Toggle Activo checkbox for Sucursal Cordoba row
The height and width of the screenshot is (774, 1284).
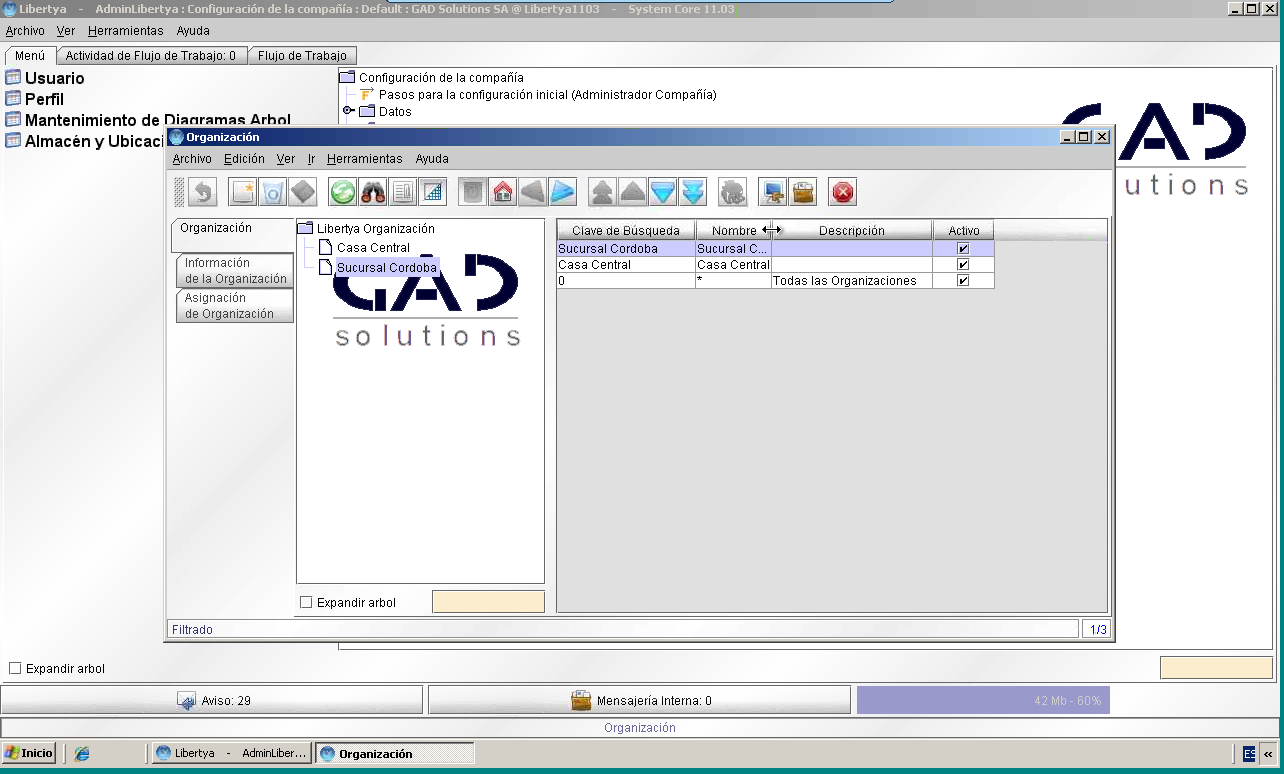(963, 248)
